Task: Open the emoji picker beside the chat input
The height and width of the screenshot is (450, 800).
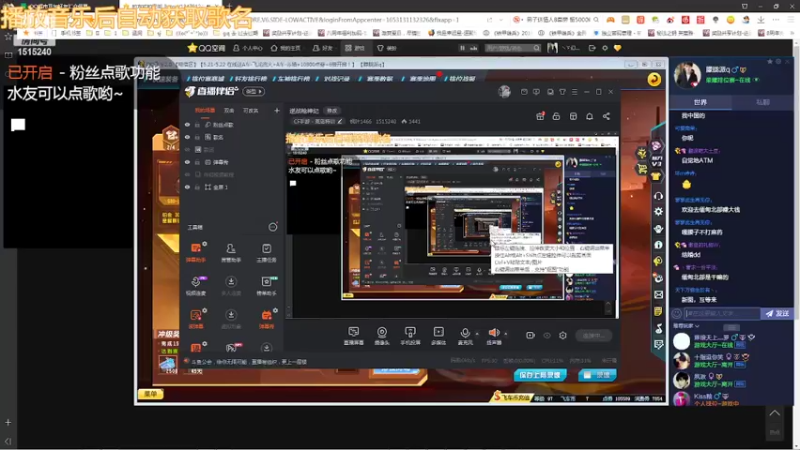Action: 677,314
